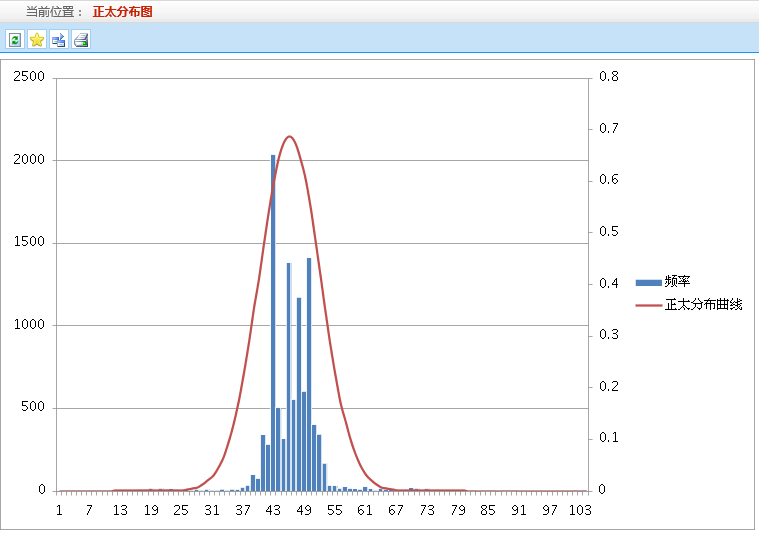Click x-axis label 13
Image resolution: width=759 pixels, height=536 pixels.
coord(120,510)
